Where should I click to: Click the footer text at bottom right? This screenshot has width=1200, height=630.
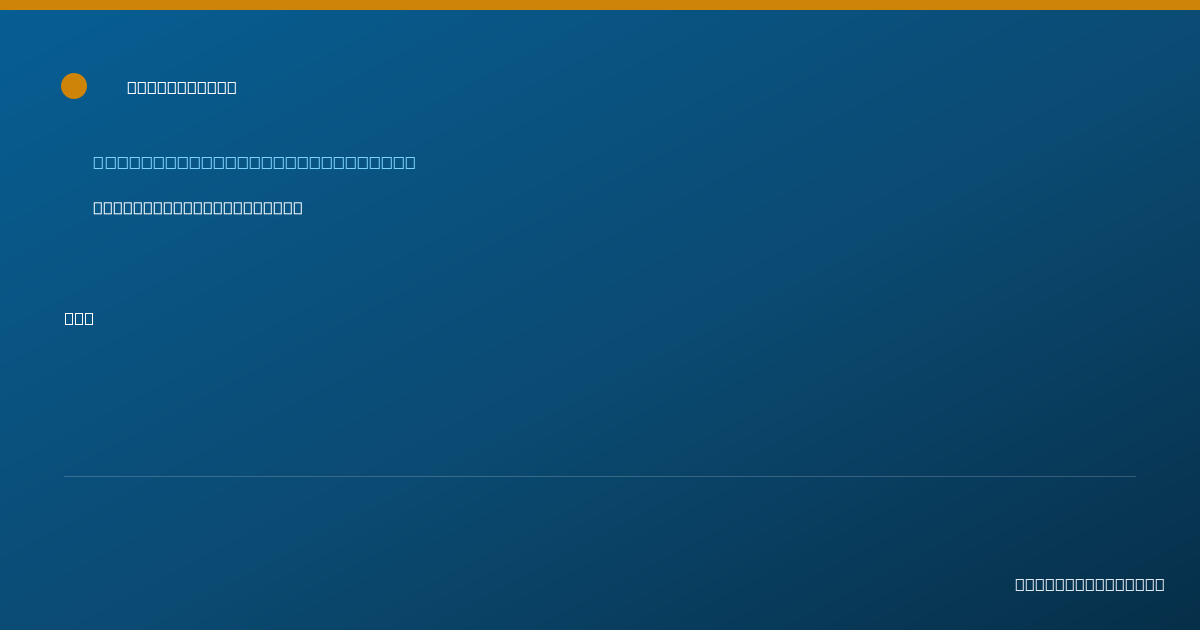[x=1090, y=584]
